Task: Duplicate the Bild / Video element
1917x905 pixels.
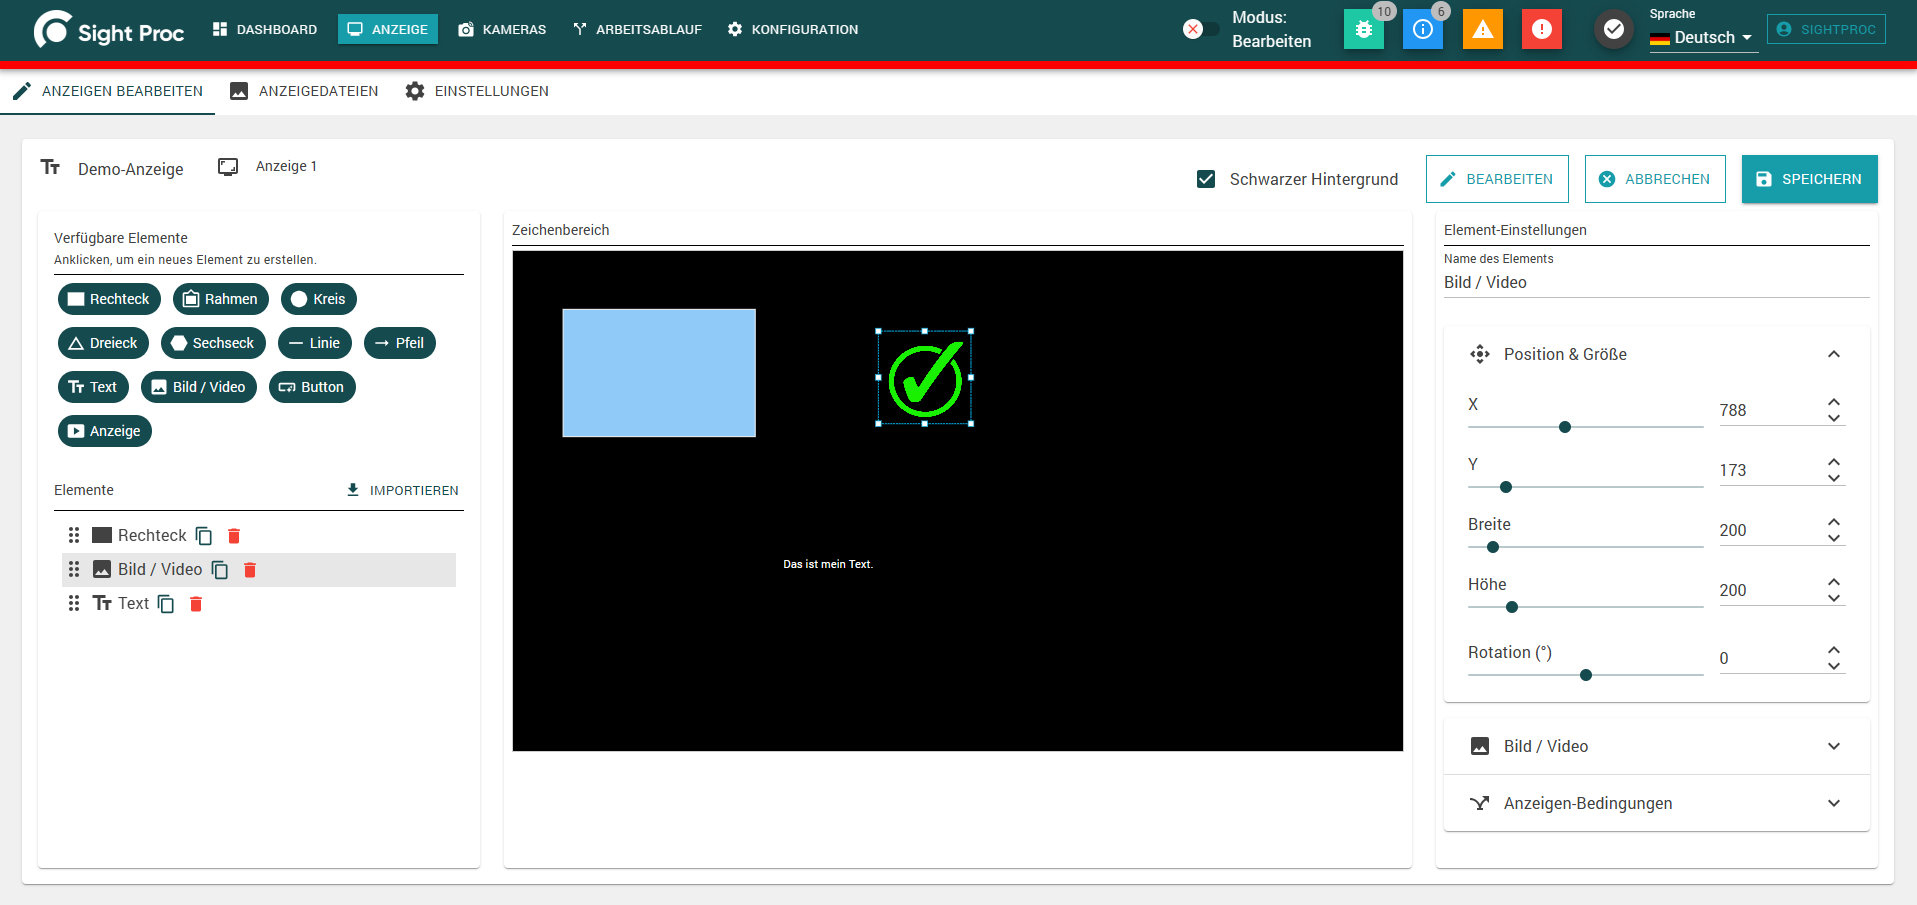Action: tap(220, 570)
